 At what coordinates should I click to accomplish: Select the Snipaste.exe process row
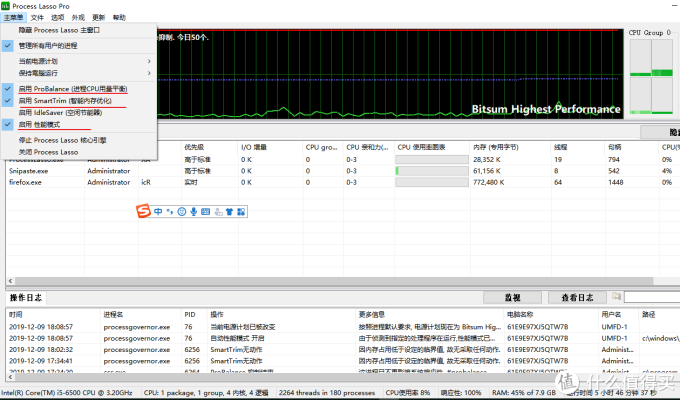[x=343, y=171]
